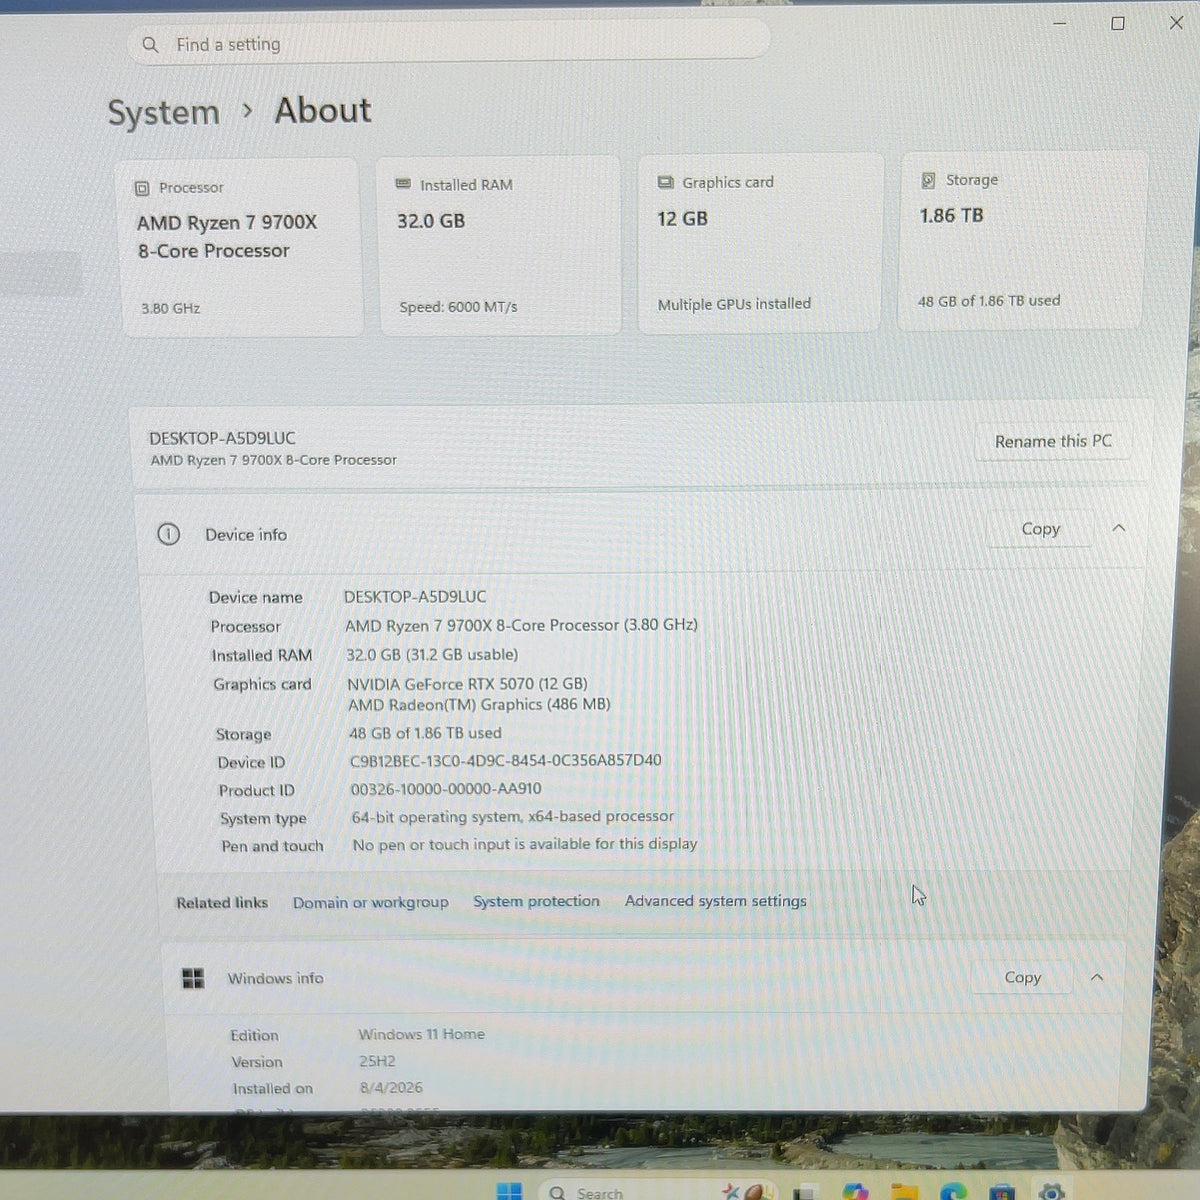Select the Device ID value text

click(x=505, y=760)
